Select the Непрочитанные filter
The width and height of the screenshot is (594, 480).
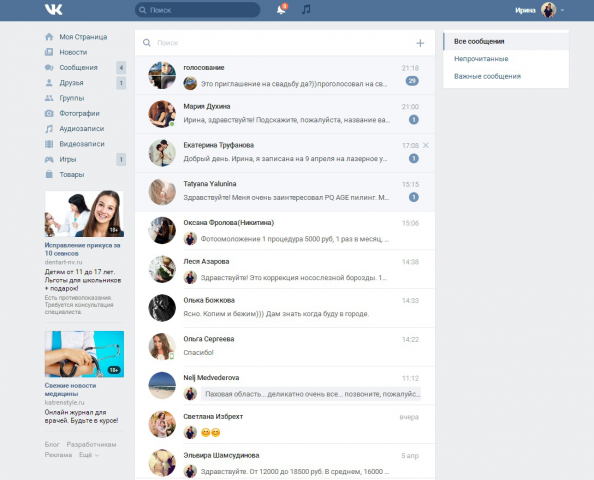pos(506,59)
